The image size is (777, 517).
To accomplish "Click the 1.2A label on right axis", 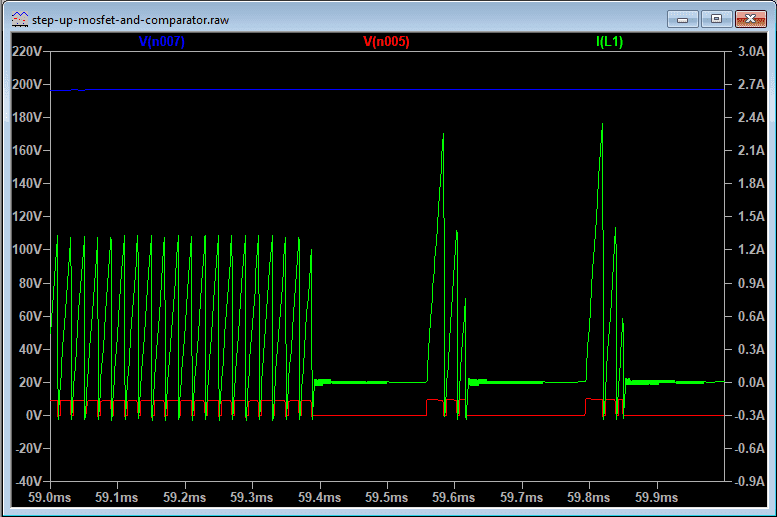I will click(x=750, y=249).
